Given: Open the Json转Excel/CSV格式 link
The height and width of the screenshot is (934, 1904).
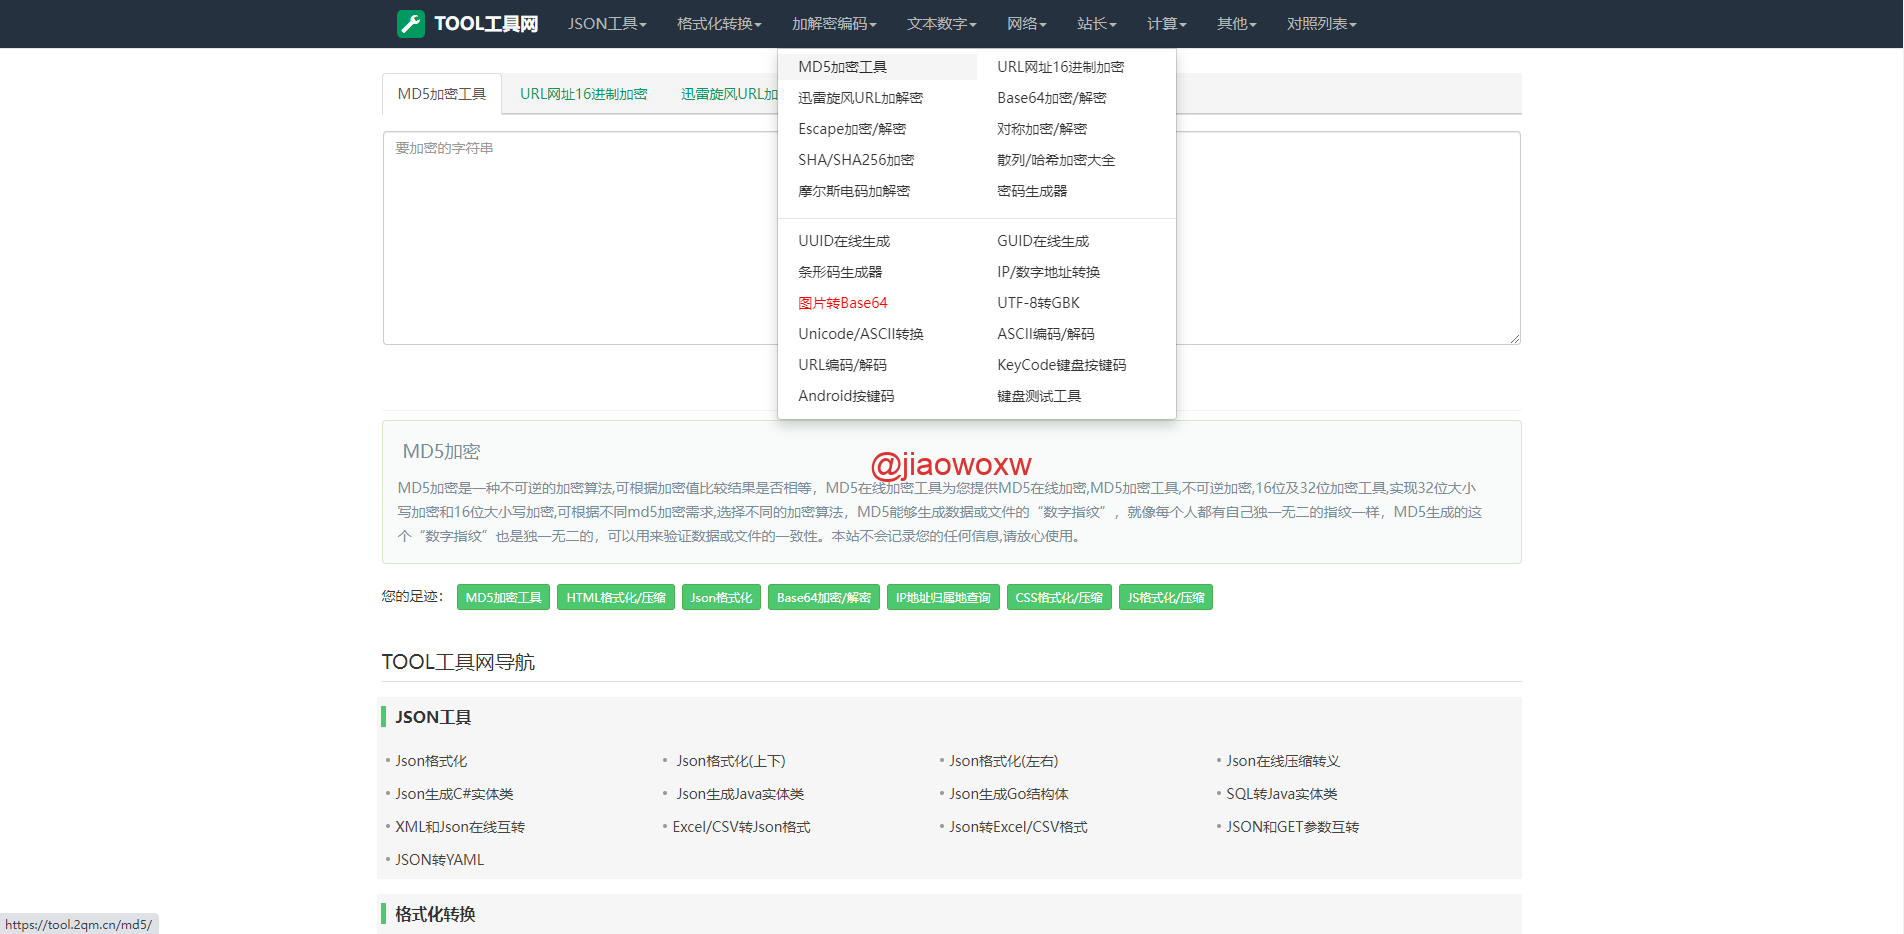Looking at the screenshot, I should coord(1018,827).
